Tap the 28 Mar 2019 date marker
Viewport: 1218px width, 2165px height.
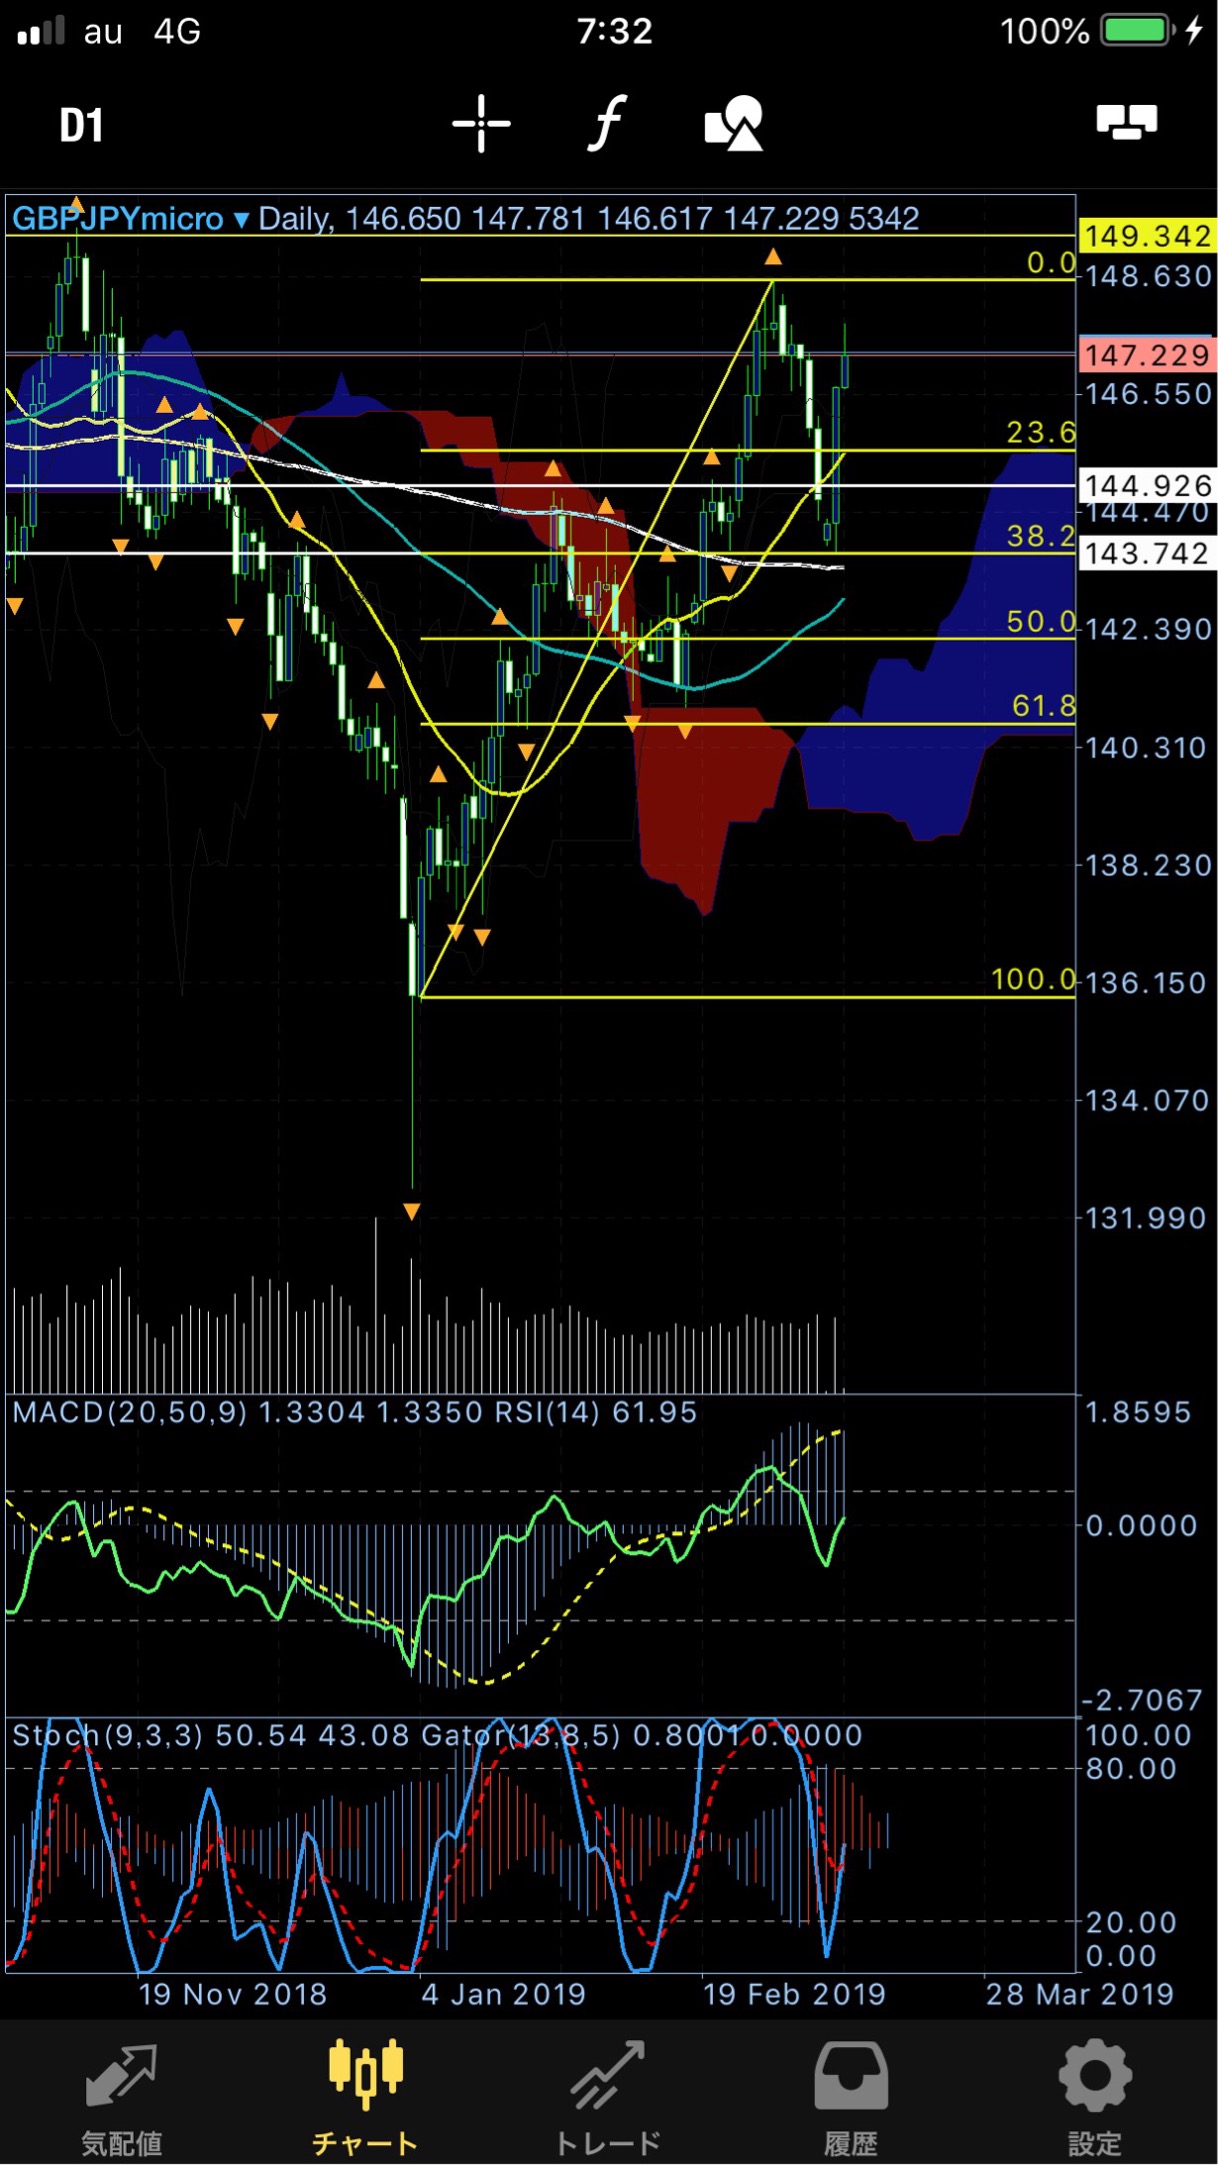pos(1080,1994)
